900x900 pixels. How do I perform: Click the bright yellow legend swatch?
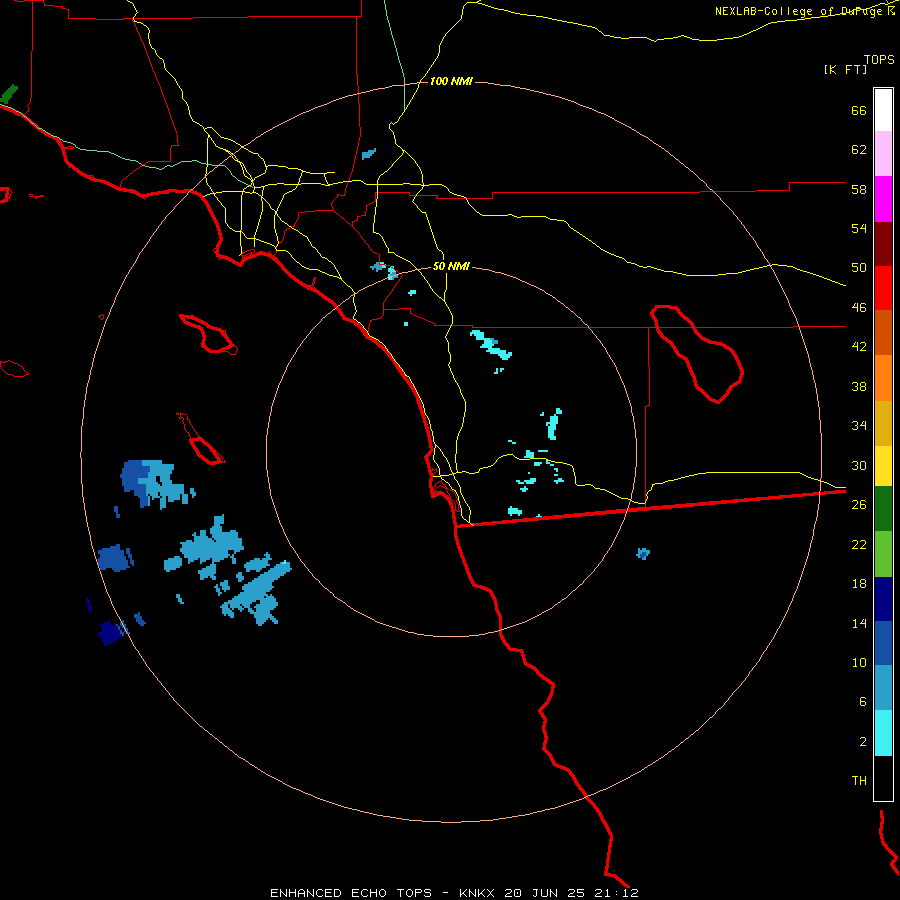click(x=883, y=466)
